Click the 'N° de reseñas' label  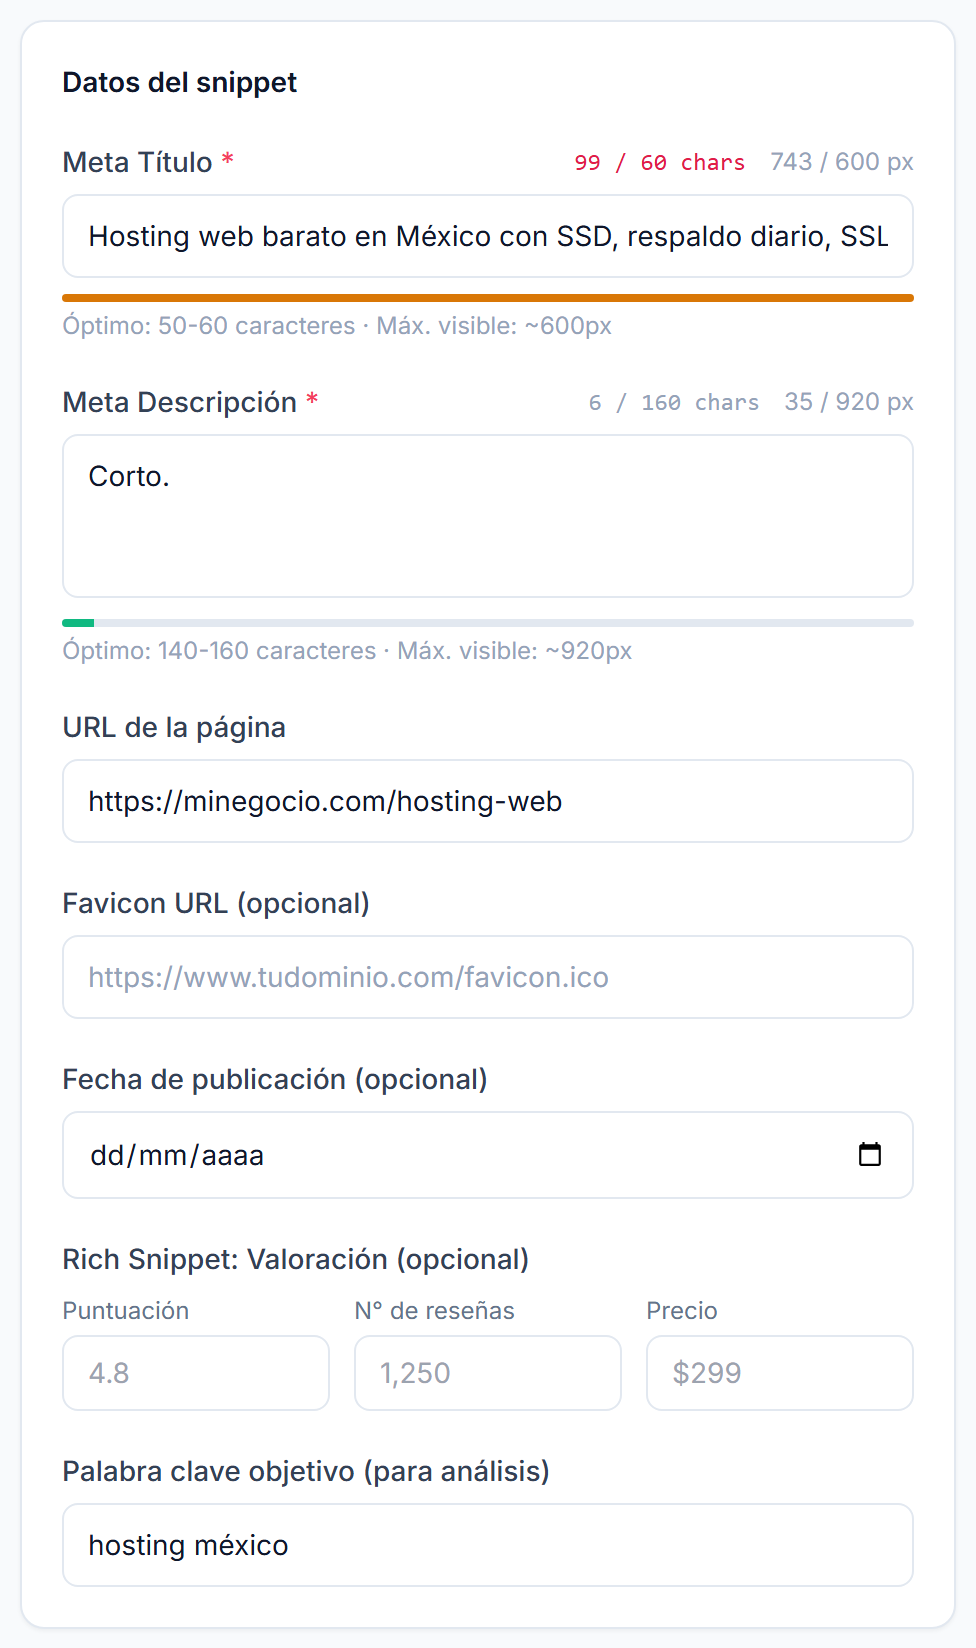click(x=435, y=1311)
